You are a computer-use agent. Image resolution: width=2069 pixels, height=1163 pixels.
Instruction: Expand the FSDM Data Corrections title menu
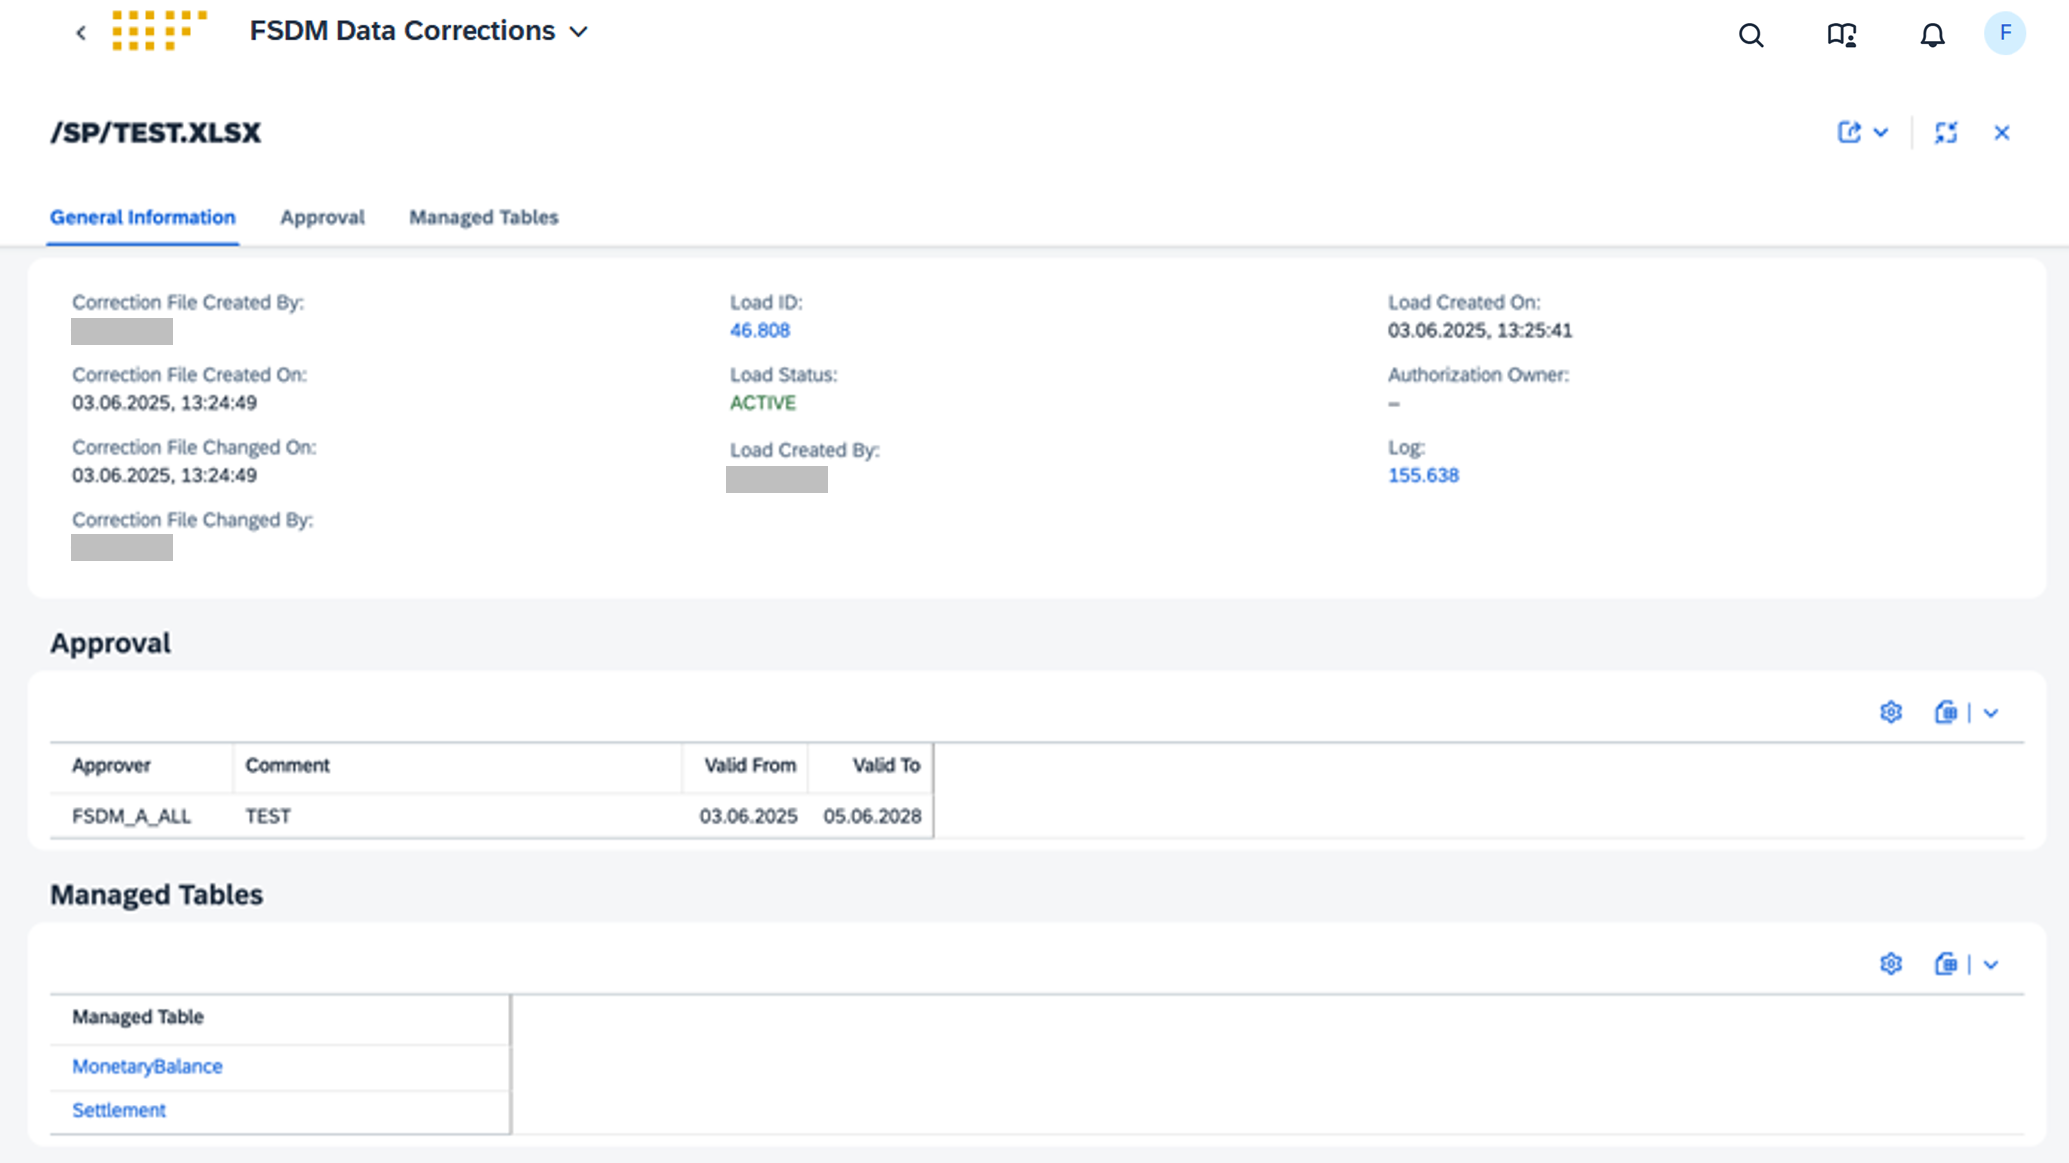tap(579, 32)
